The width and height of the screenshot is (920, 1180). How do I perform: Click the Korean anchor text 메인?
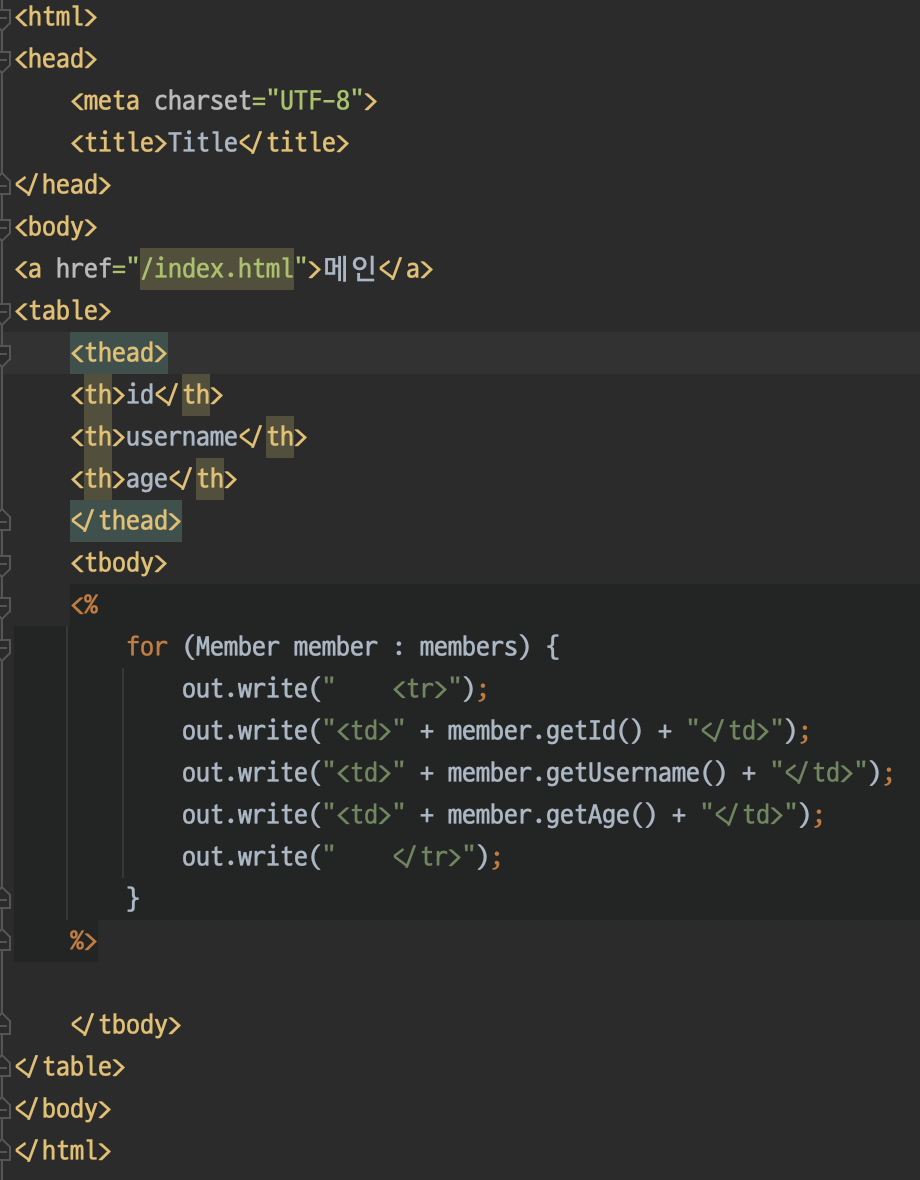point(349,269)
